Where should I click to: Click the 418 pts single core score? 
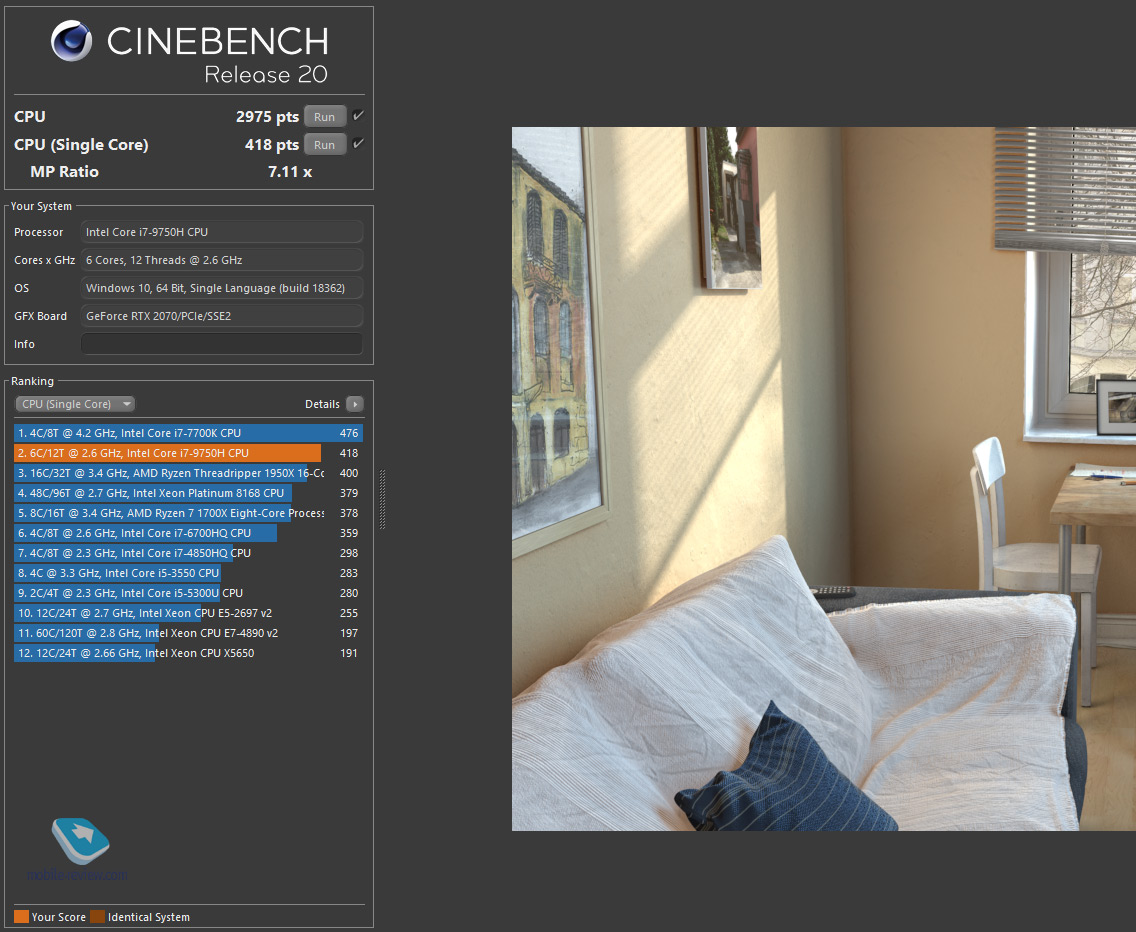272,145
